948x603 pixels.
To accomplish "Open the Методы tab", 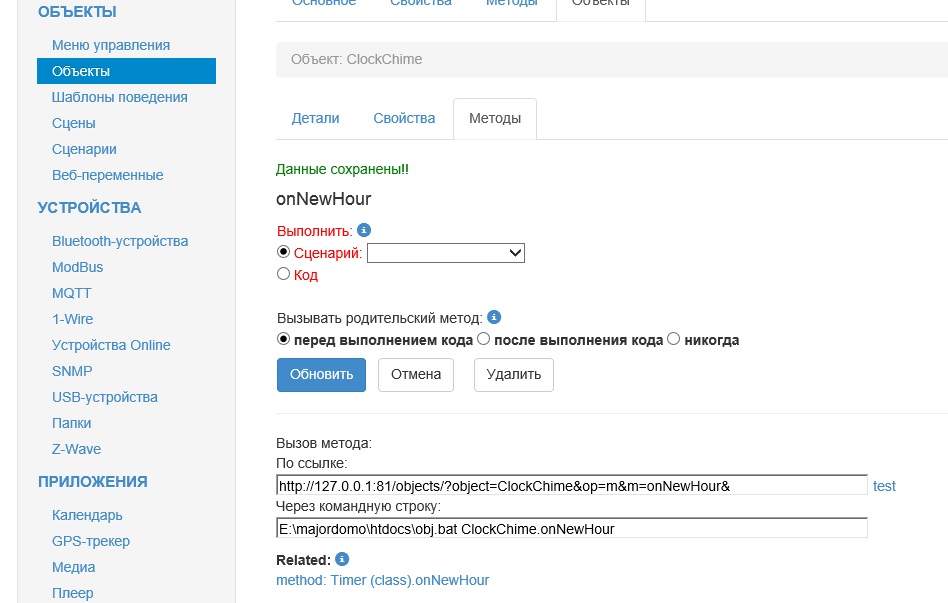I will point(495,118).
